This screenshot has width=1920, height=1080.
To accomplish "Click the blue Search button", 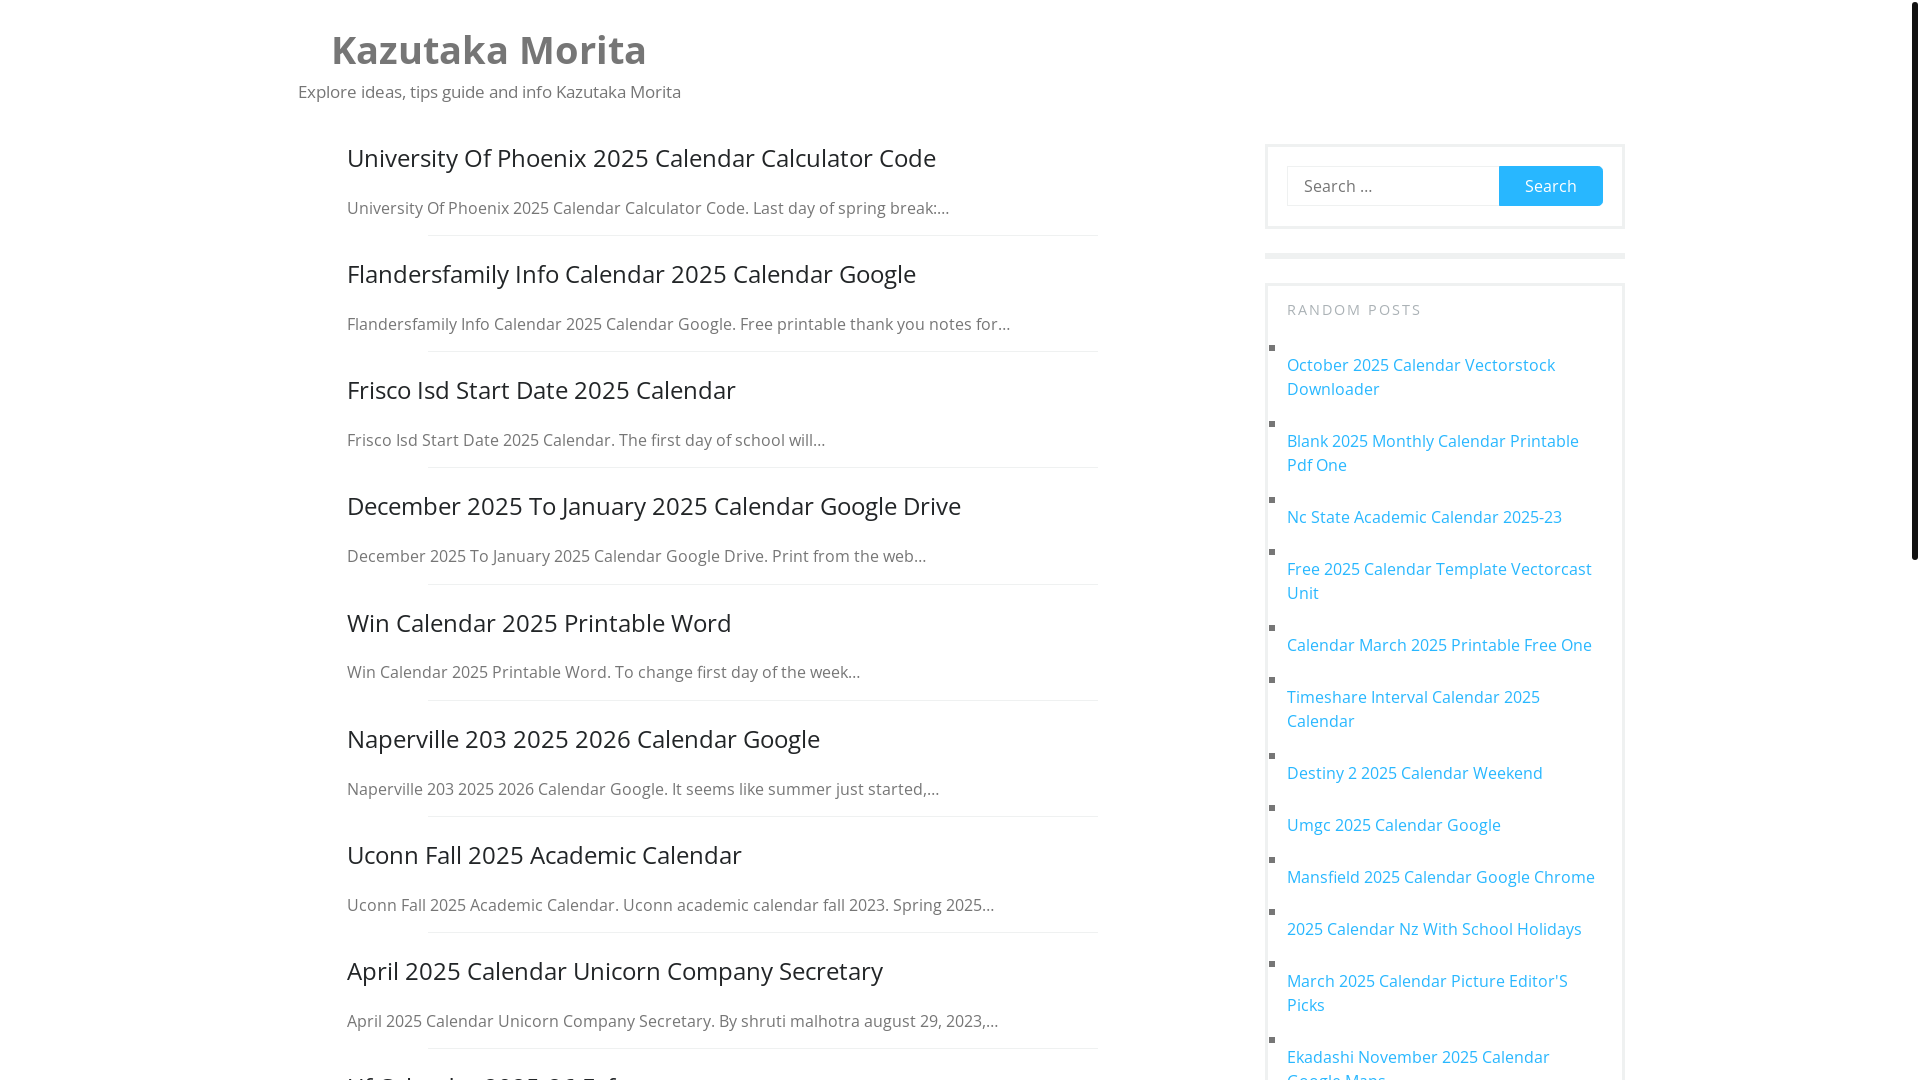I will point(1550,186).
